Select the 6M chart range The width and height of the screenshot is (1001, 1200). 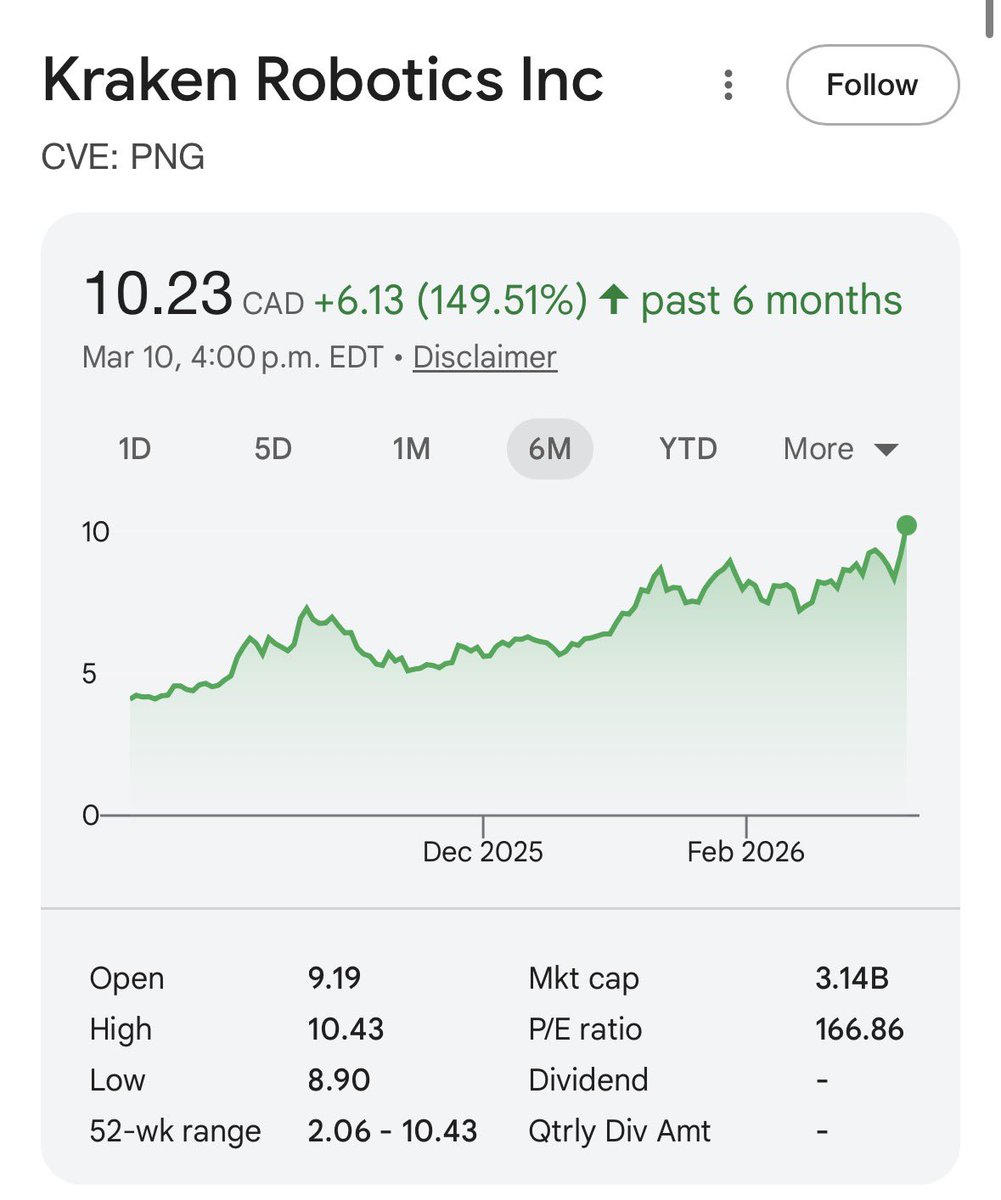[x=549, y=449]
